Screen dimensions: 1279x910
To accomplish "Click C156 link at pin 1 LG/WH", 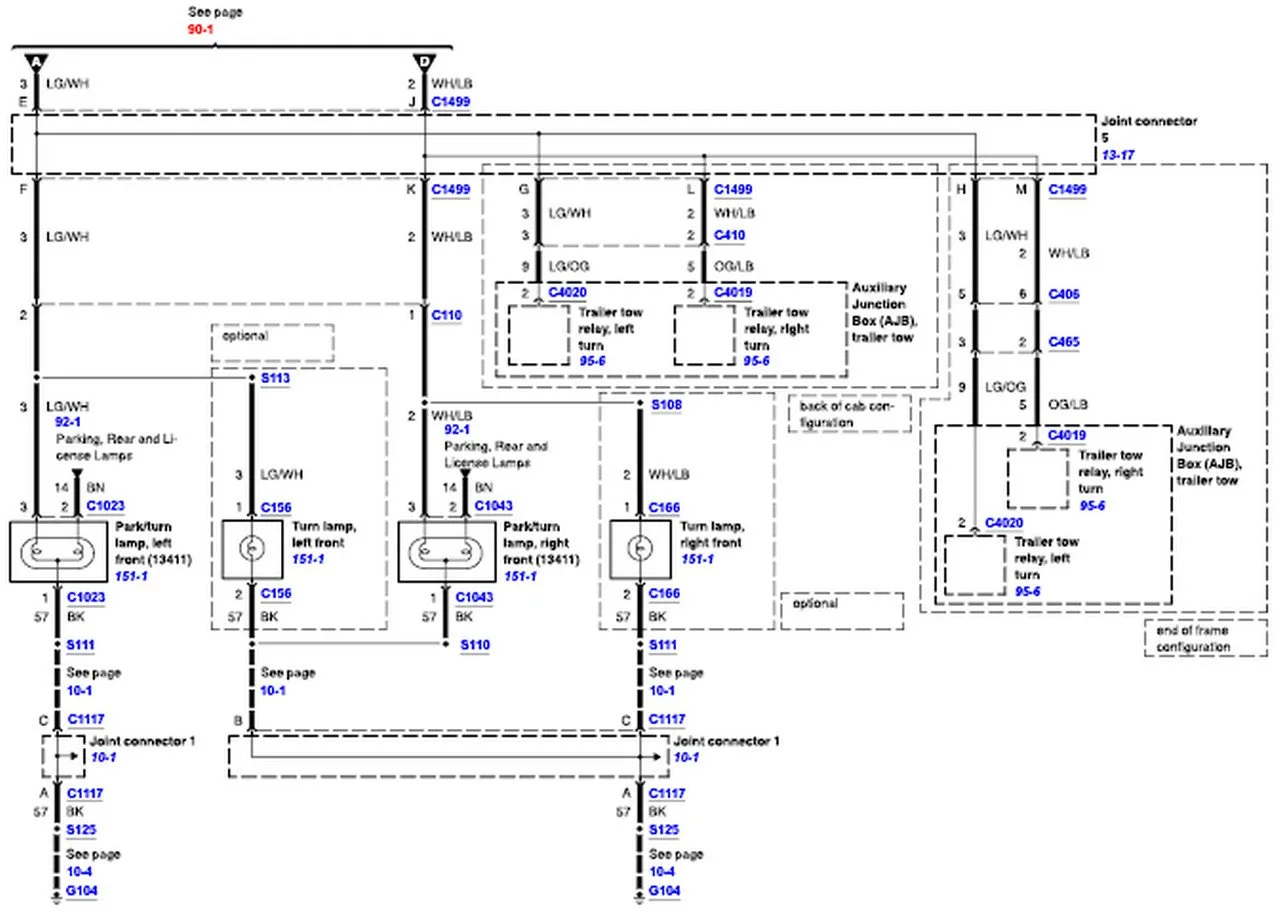I will click(x=276, y=507).
